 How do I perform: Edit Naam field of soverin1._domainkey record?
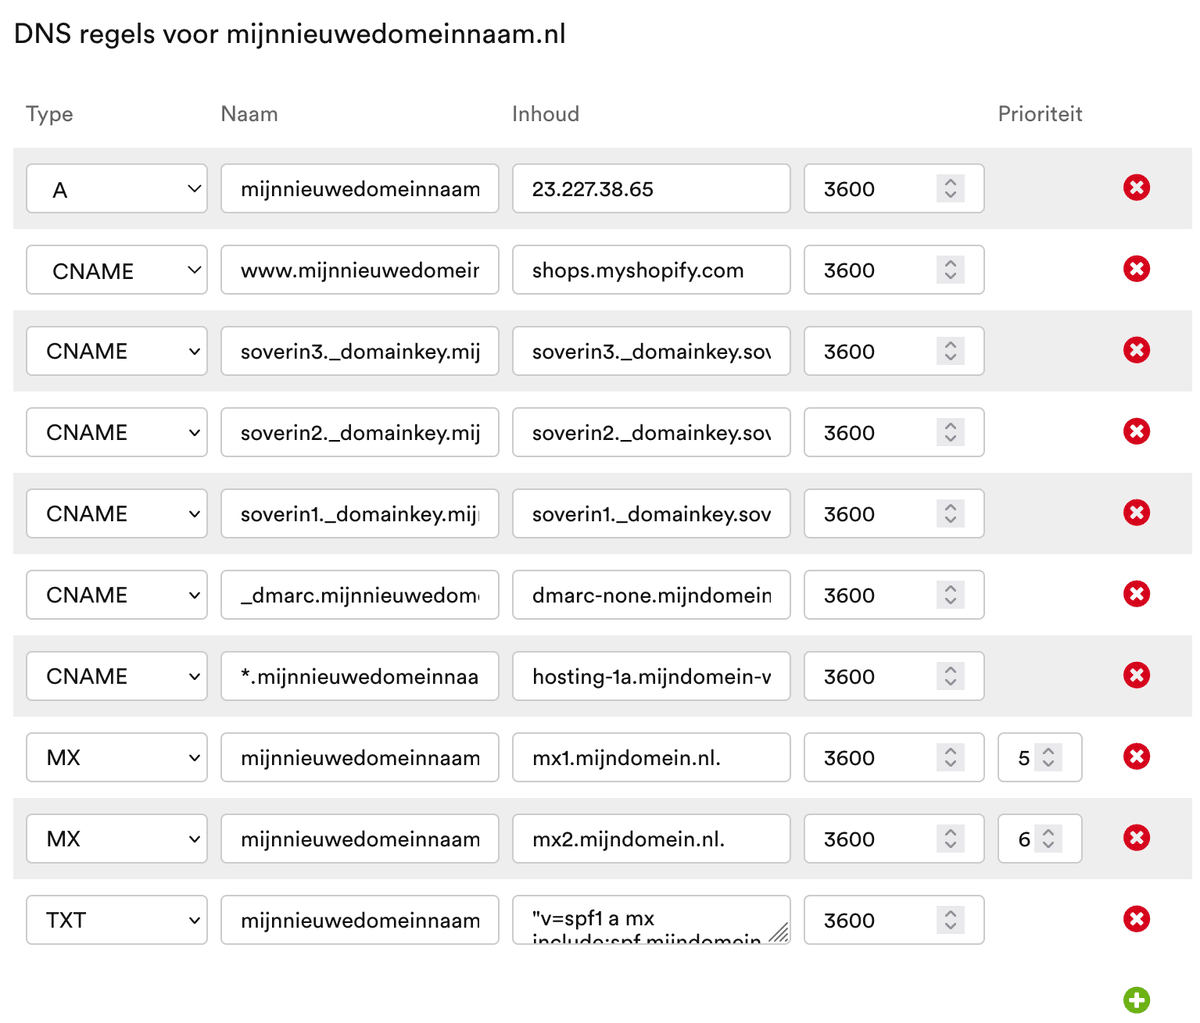coord(360,513)
